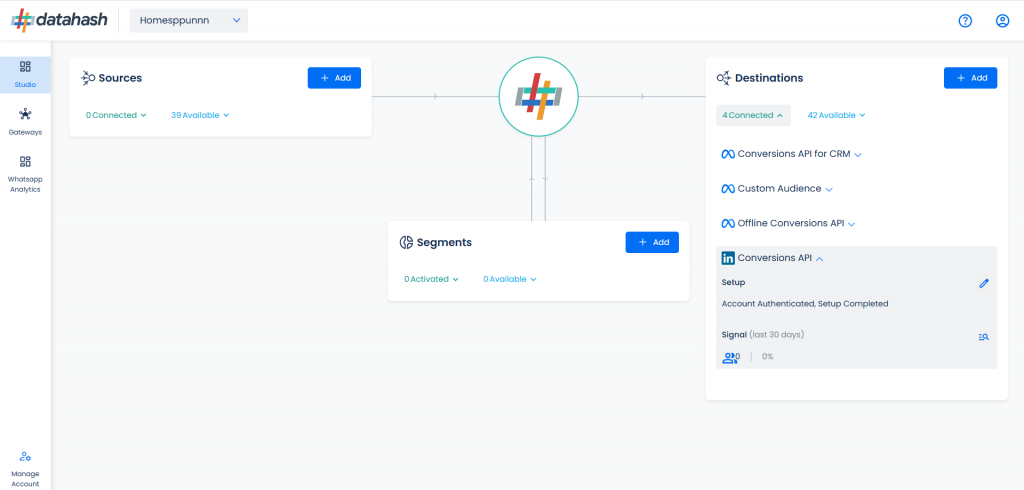The width and height of the screenshot is (1024, 490).
Task: Click the Segments pie-chart icon
Action: [406, 242]
